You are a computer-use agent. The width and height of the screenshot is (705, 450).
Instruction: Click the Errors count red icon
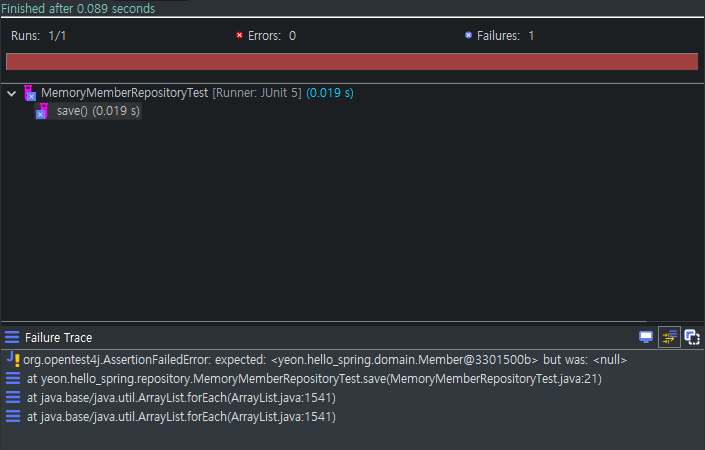[240, 35]
